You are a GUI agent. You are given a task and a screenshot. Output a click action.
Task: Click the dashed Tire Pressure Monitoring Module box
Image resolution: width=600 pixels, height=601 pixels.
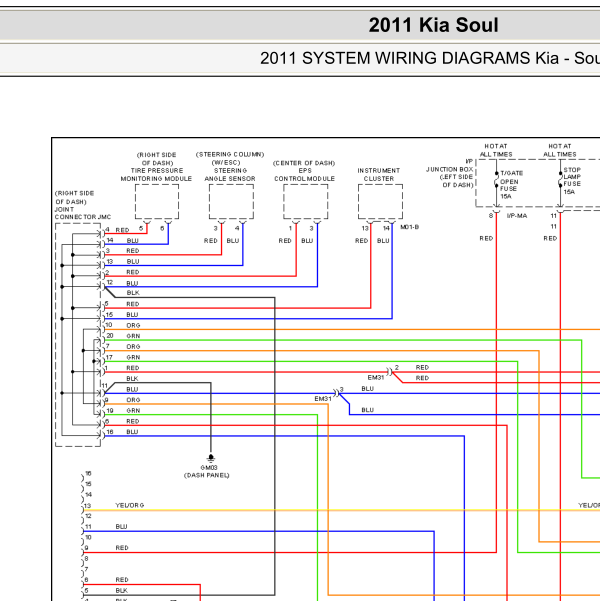[157, 202]
